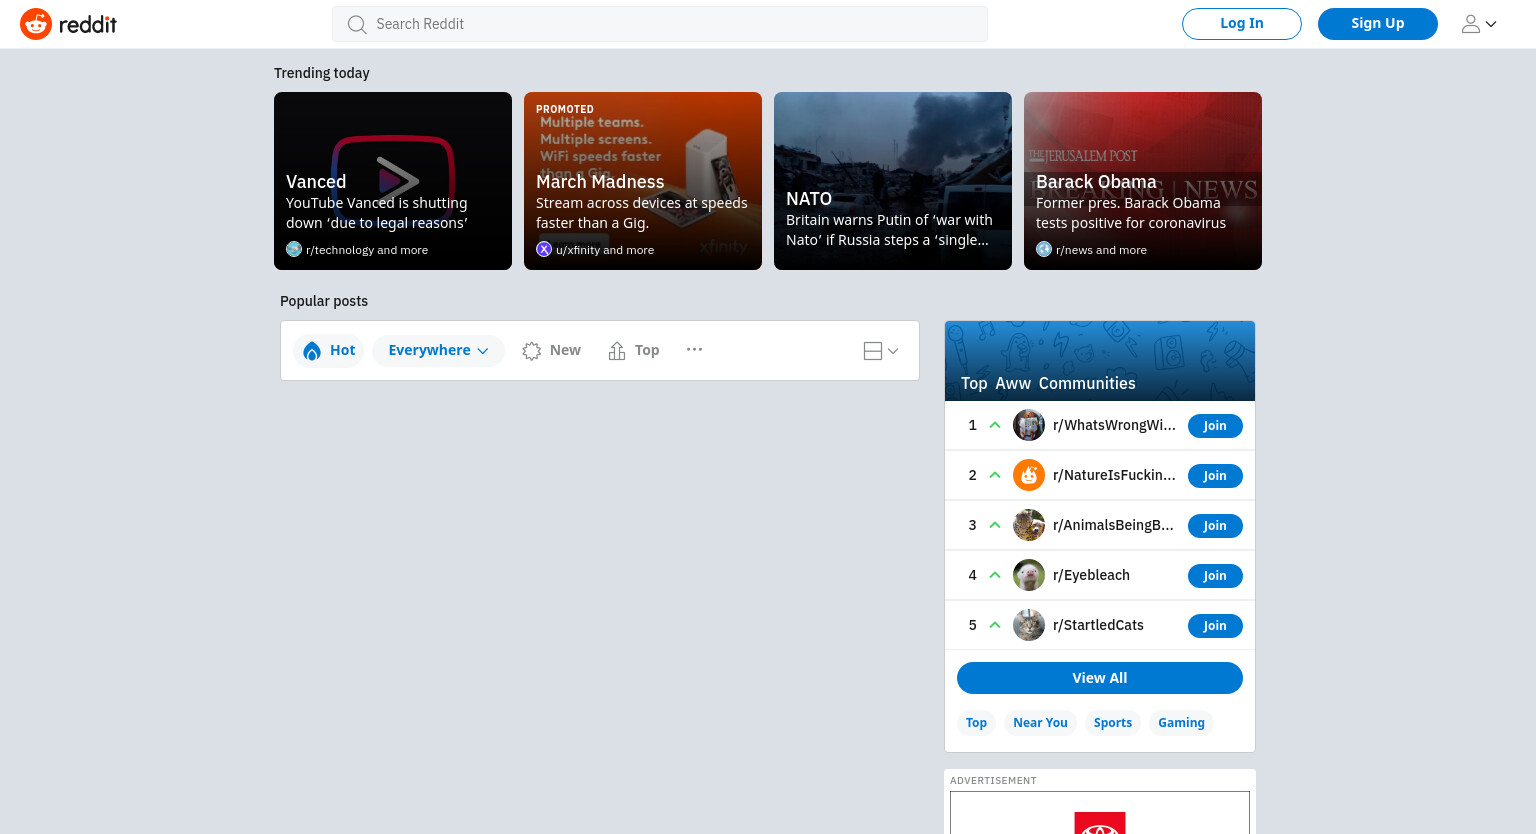
Task: Select the Gaming category chip
Action: tap(1181, 723)
